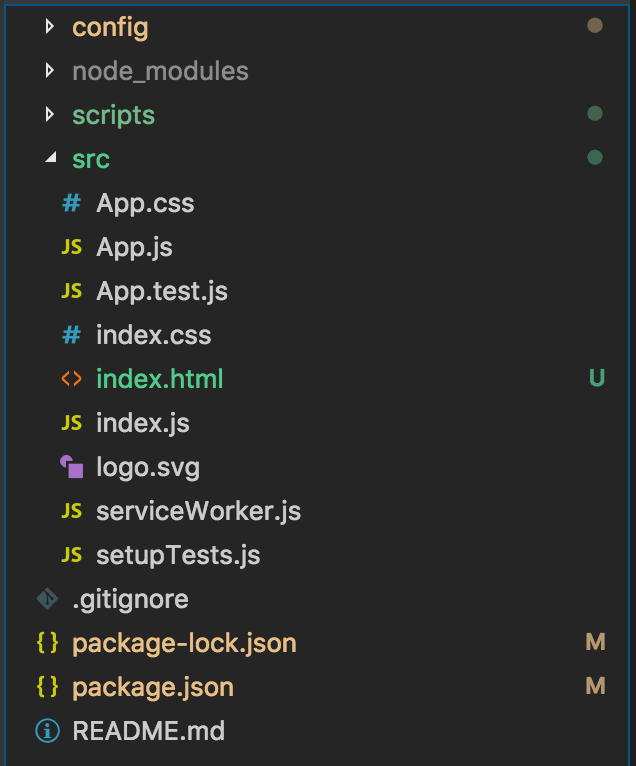
Task: Expand the scripts folder
Action: [x=113, y=115]
